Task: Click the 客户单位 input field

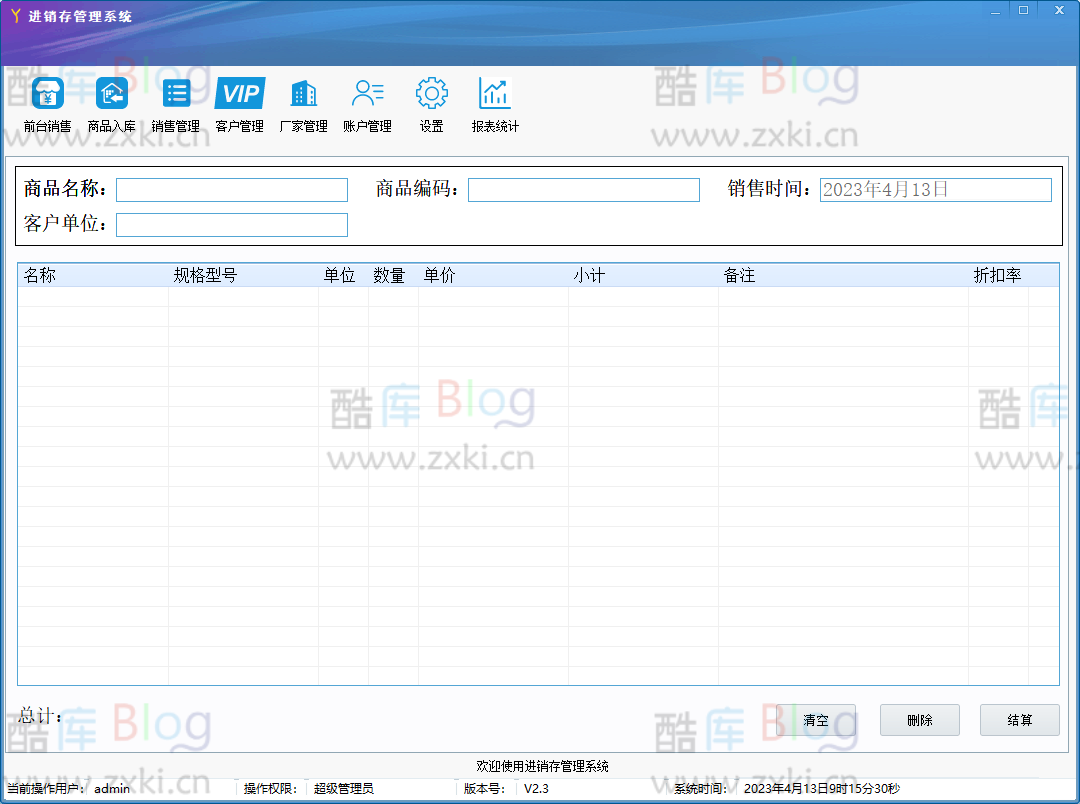Action: (x=231, y=224)
